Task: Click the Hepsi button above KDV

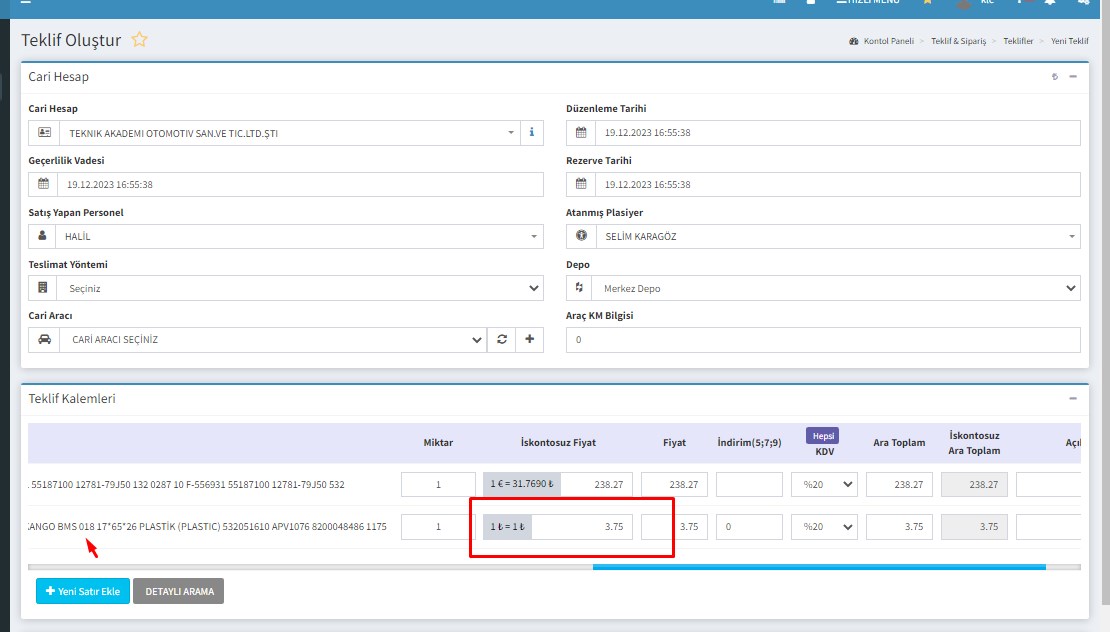Action: [824, 436]
